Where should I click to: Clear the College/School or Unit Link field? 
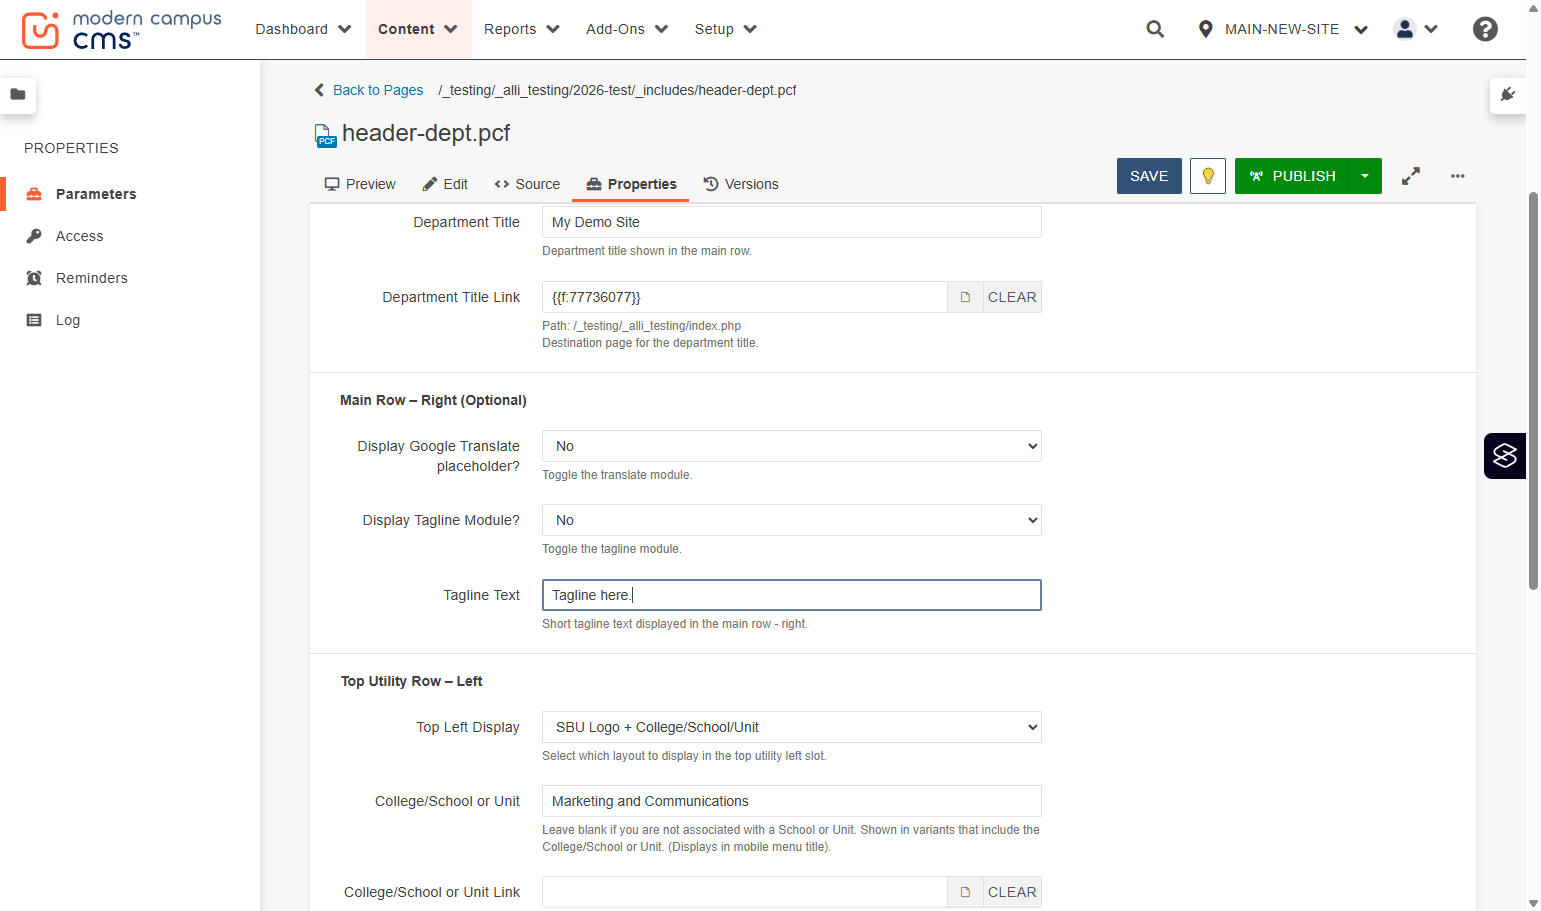(x=1012, y=892)
